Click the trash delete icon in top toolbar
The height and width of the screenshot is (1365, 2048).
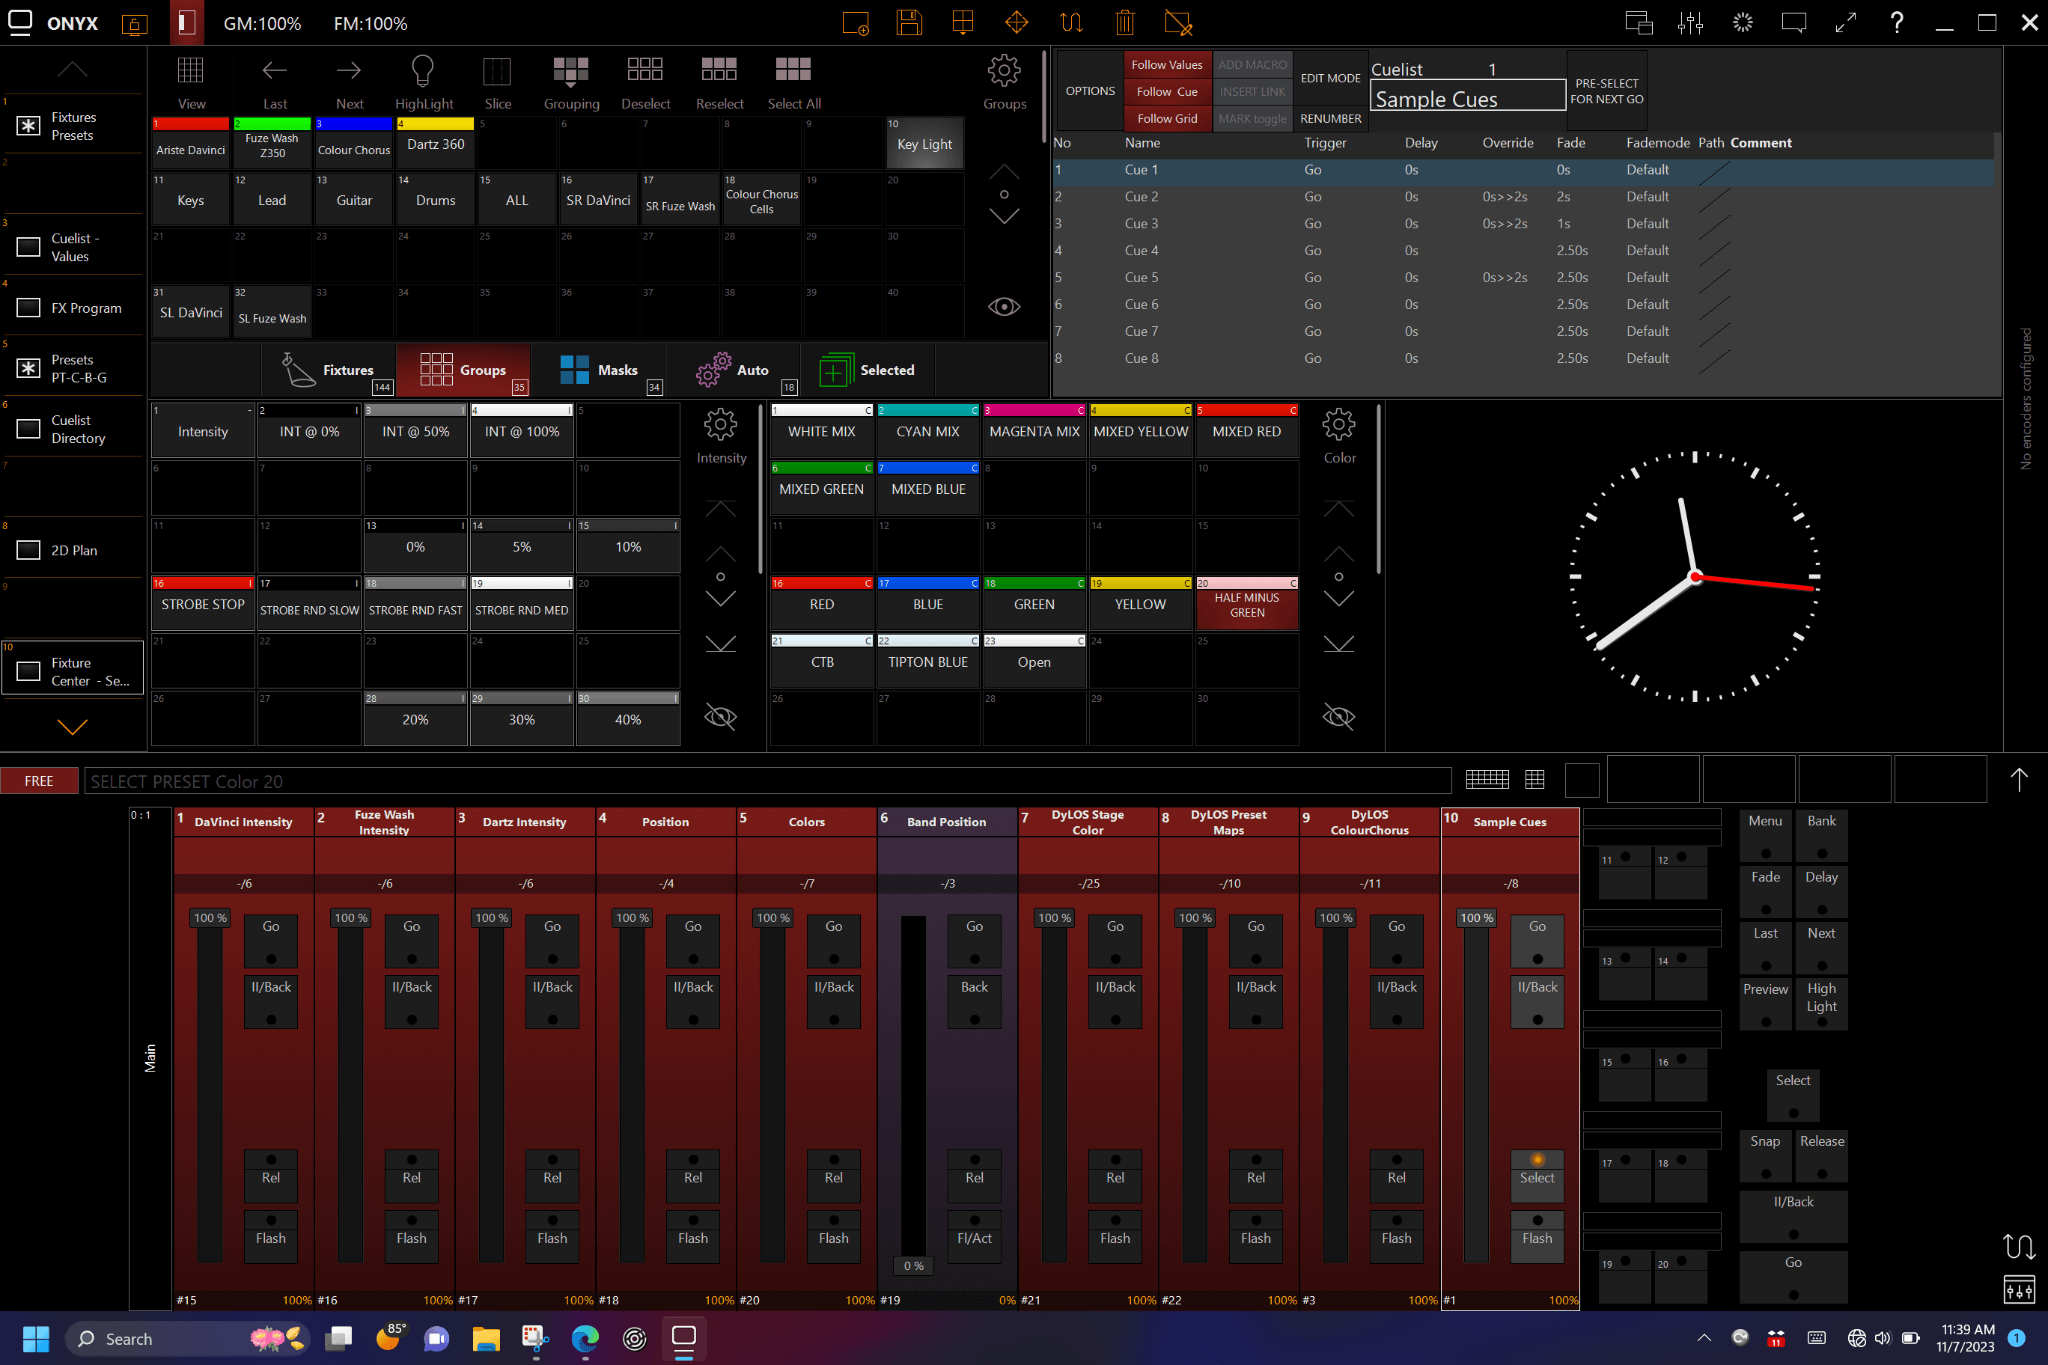tap(1125, 22)
